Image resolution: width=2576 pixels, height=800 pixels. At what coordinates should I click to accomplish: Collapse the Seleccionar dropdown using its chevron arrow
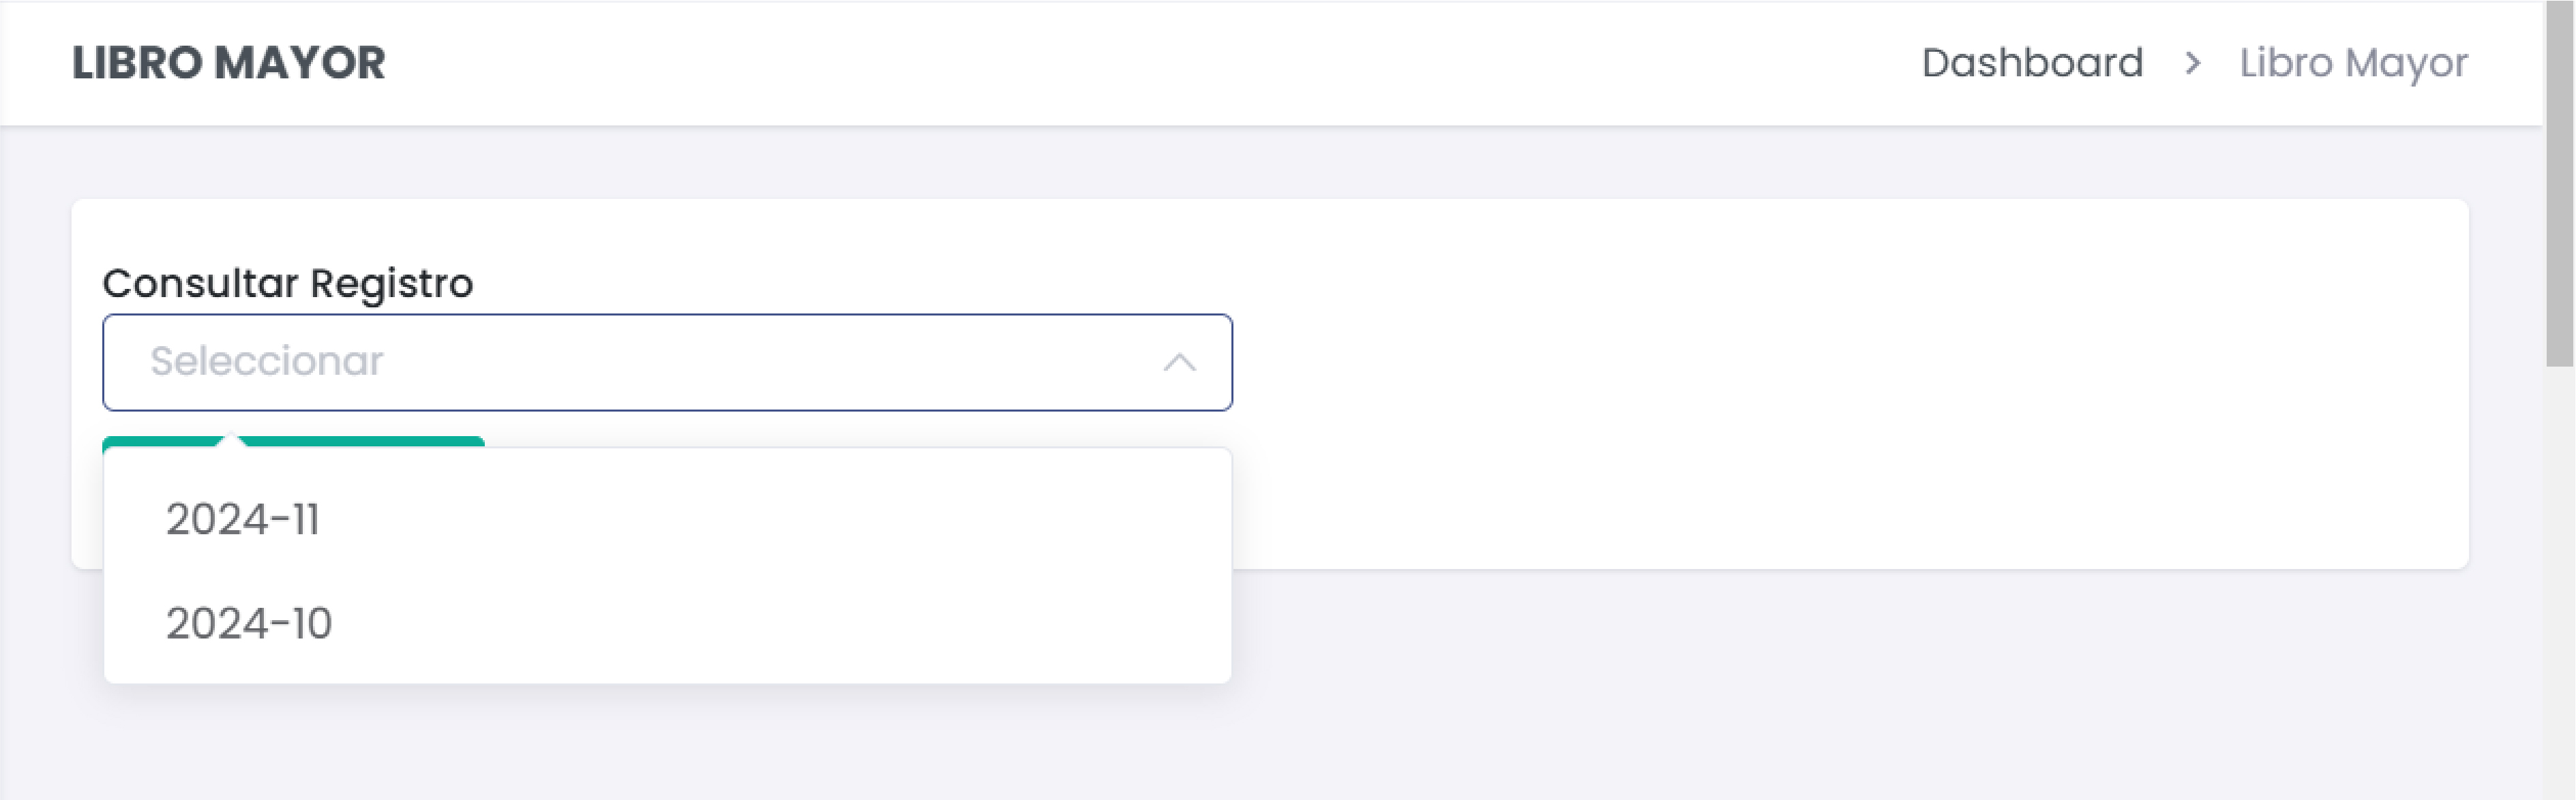(x=1179, y=362)
